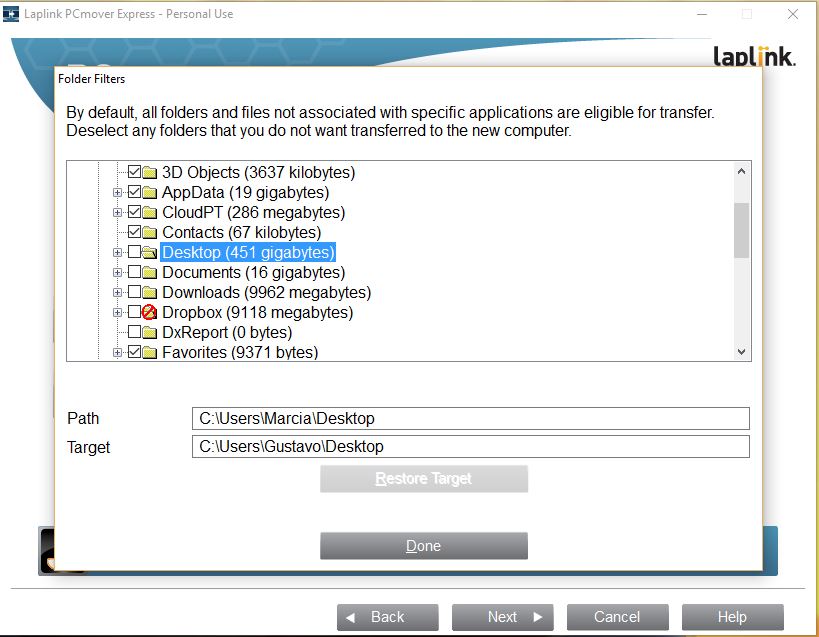Screen dimensions: 819x637
Task: Proceed with the Next button
Action: (502, 617)
